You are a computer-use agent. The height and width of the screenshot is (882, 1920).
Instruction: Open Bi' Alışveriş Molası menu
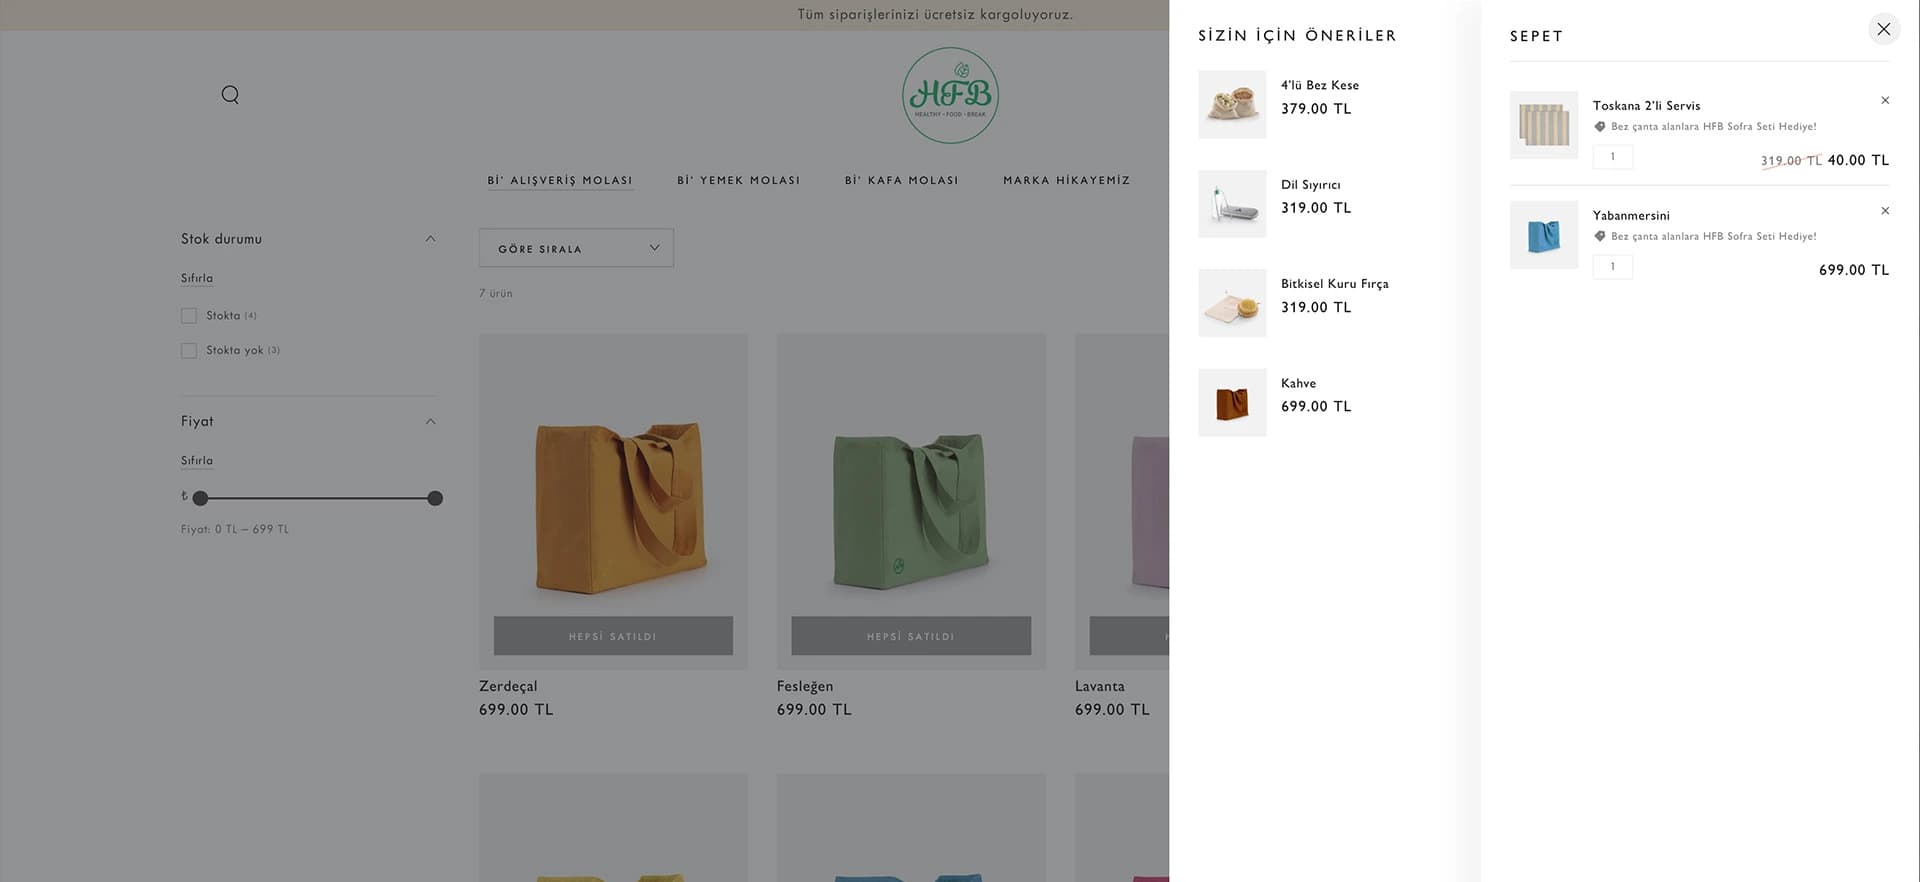point(560,181)
